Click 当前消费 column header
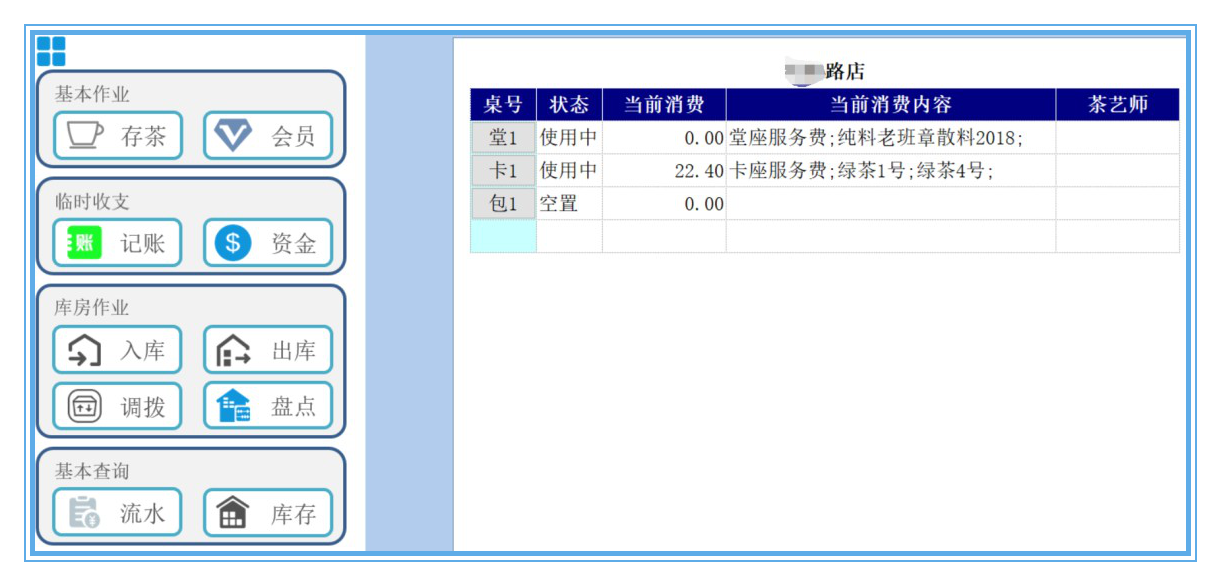Screen dimensions: 1221x586 click(664, 105)
